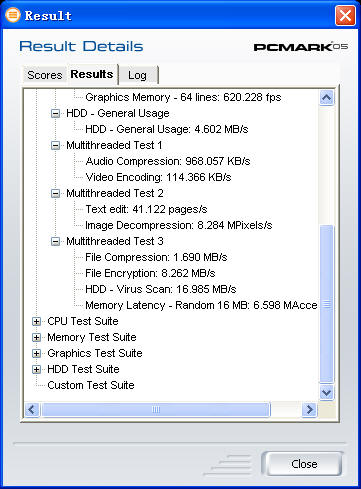Screen dimensions: 361x489
Task: Click the Close button at the bottom
Action: point(304,463)
